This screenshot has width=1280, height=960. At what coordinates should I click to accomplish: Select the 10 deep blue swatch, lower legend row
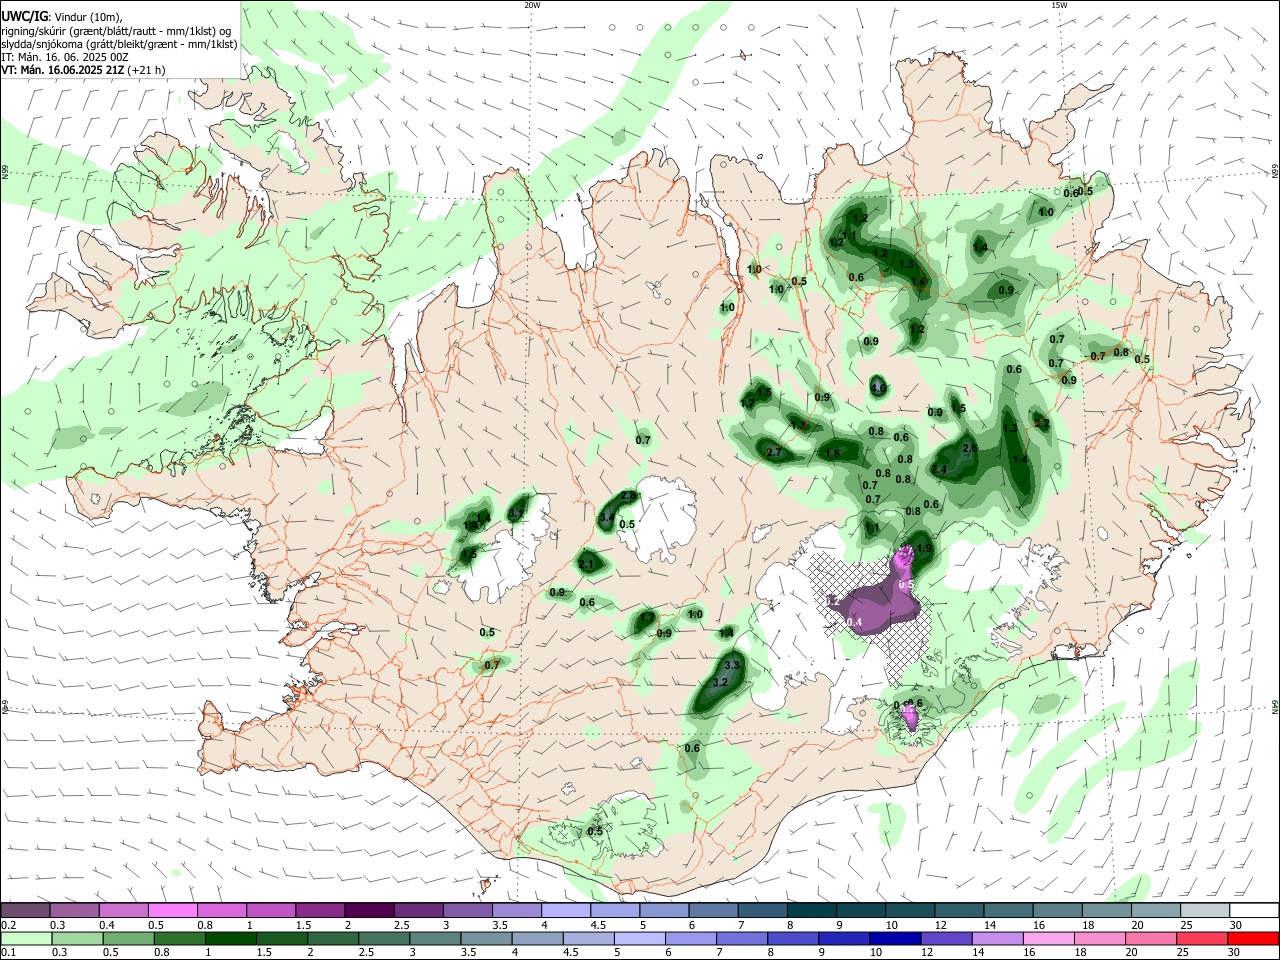tap(896, 939)
